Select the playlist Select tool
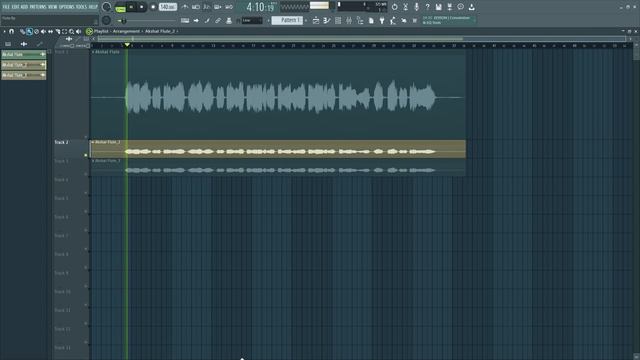The image size is (640, 360). 64,31
